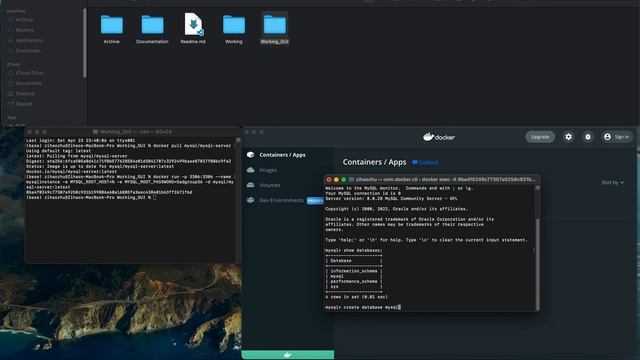Click the Finder sidebar scrollbar

click(x=84, y=43)
